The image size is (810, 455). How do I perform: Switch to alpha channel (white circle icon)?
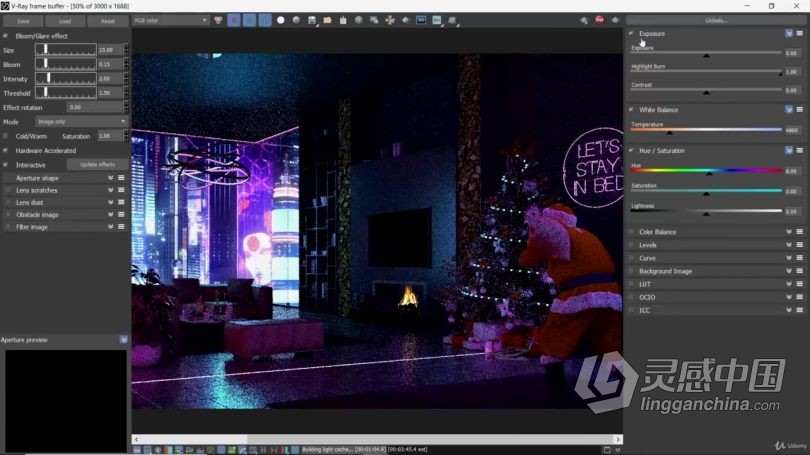pyautogui.click(x=281, y=20)
